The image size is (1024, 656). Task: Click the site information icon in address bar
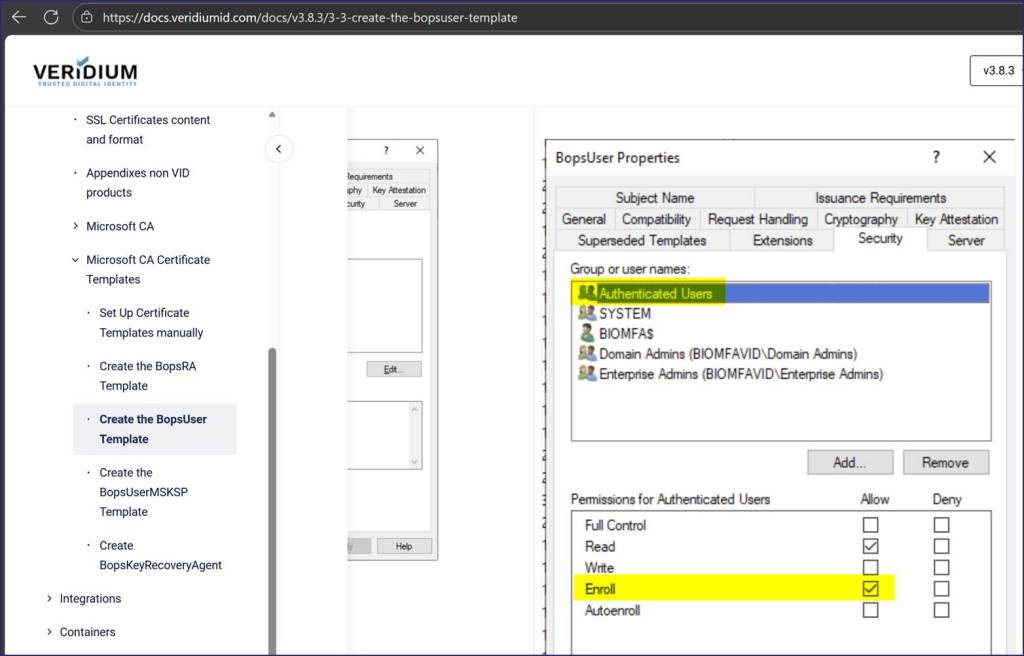87,17
